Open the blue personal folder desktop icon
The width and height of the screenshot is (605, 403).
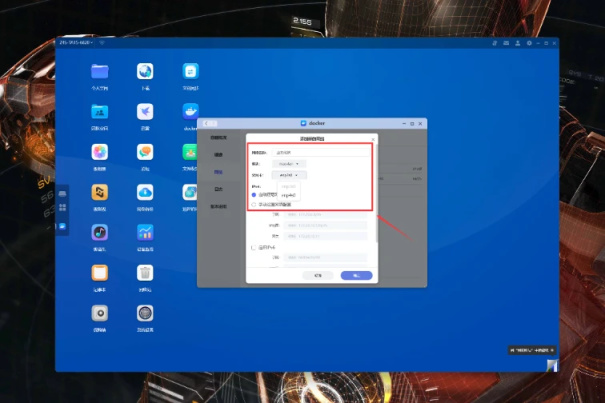tap(100, 72)
